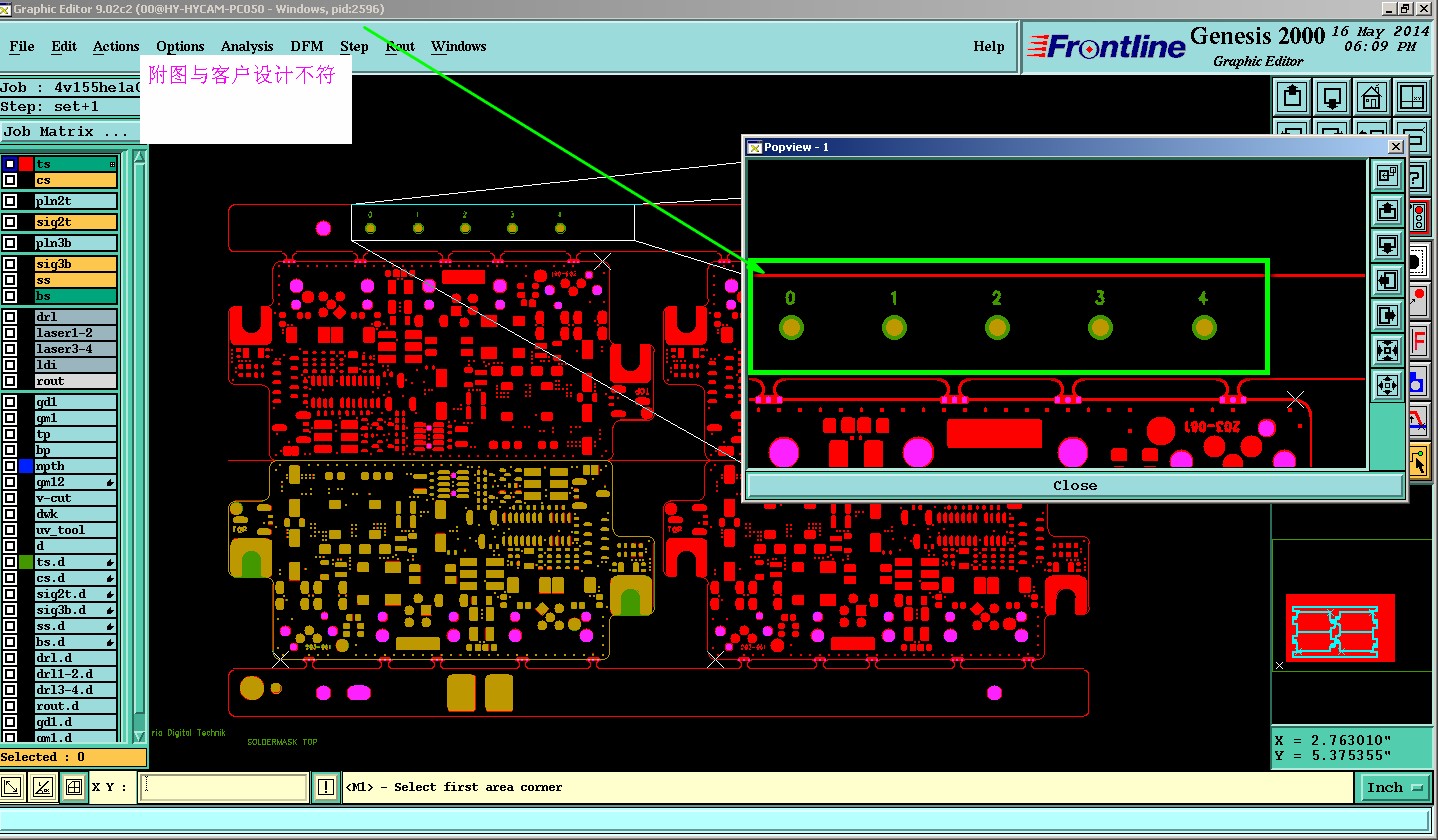1438x840 pixels.
Task: Select the pointer arrow selection tool
Action: 1418,463
